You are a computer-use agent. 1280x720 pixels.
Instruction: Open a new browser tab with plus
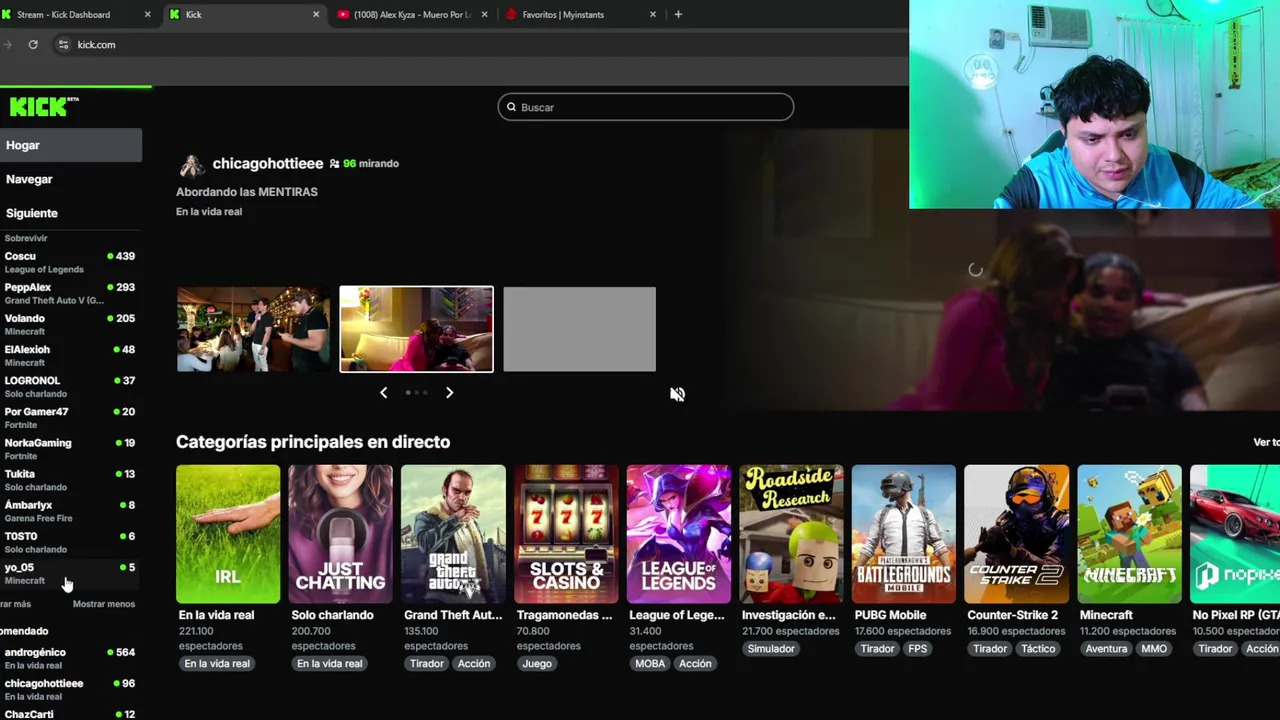[678, 14]
